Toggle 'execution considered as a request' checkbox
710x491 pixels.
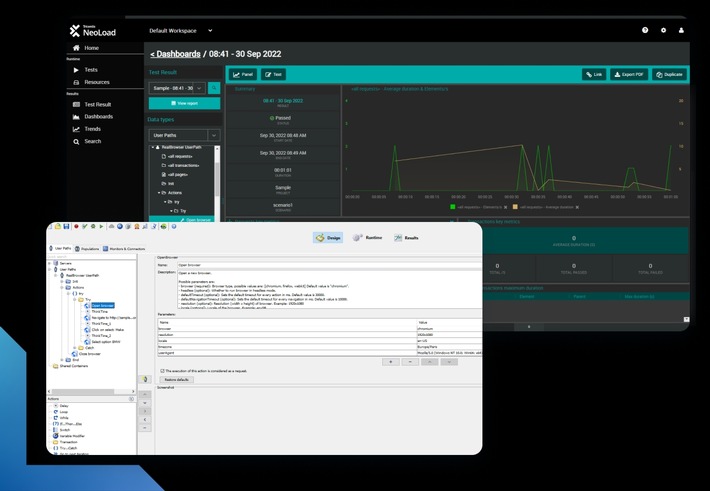coord(162,371)
